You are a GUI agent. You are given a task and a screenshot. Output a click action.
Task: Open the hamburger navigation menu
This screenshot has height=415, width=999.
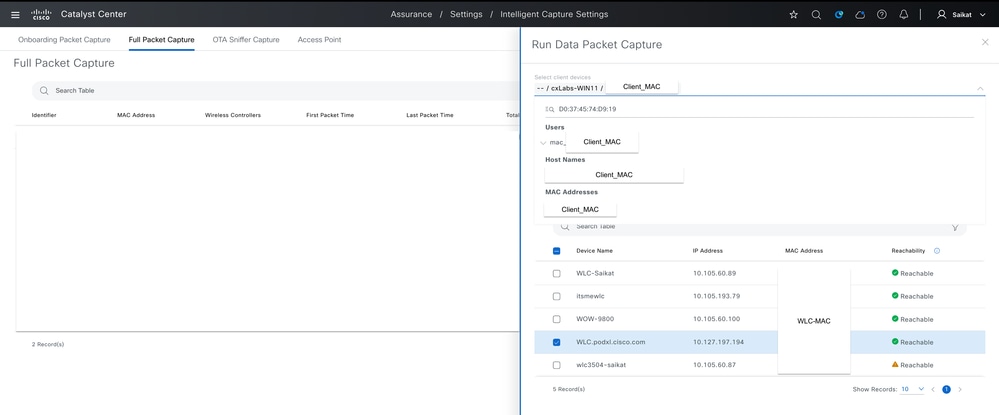coord(15,15)
